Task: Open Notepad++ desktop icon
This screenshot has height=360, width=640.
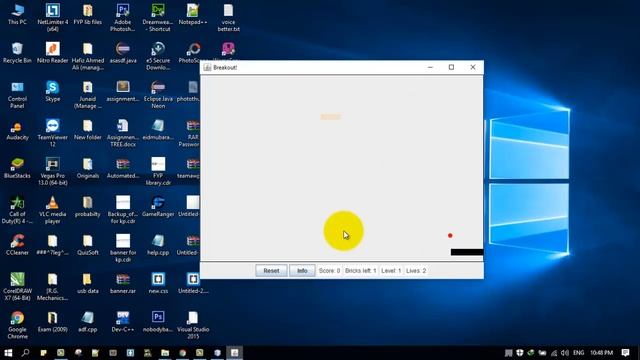Action: click(x=193, y=14)
